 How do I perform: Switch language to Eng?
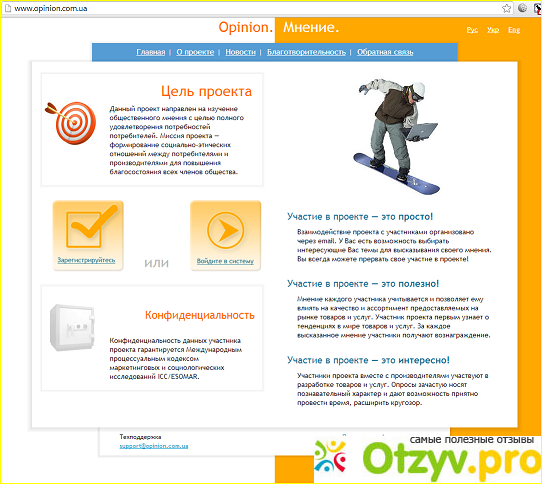click(514, 30)
